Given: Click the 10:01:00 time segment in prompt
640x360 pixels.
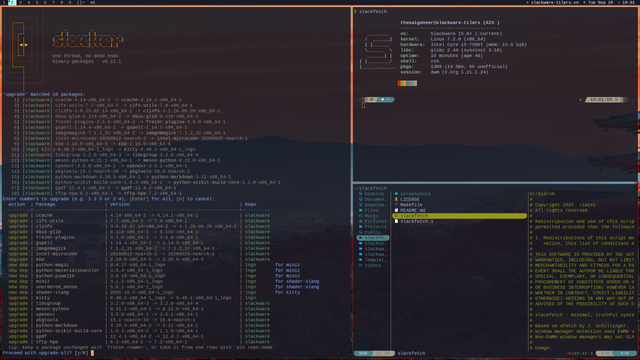Looking at the screenshot, I should (606, 100).
